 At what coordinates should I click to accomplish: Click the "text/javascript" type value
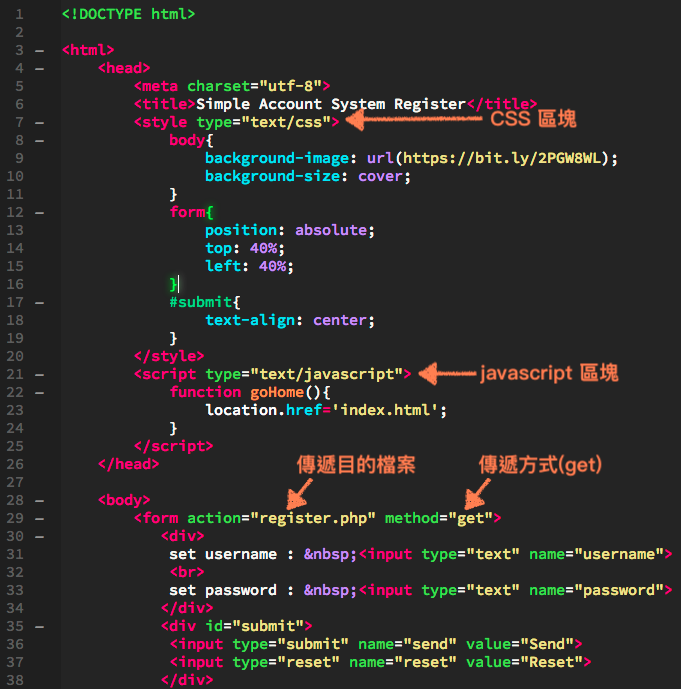click(x=326, y=374)
